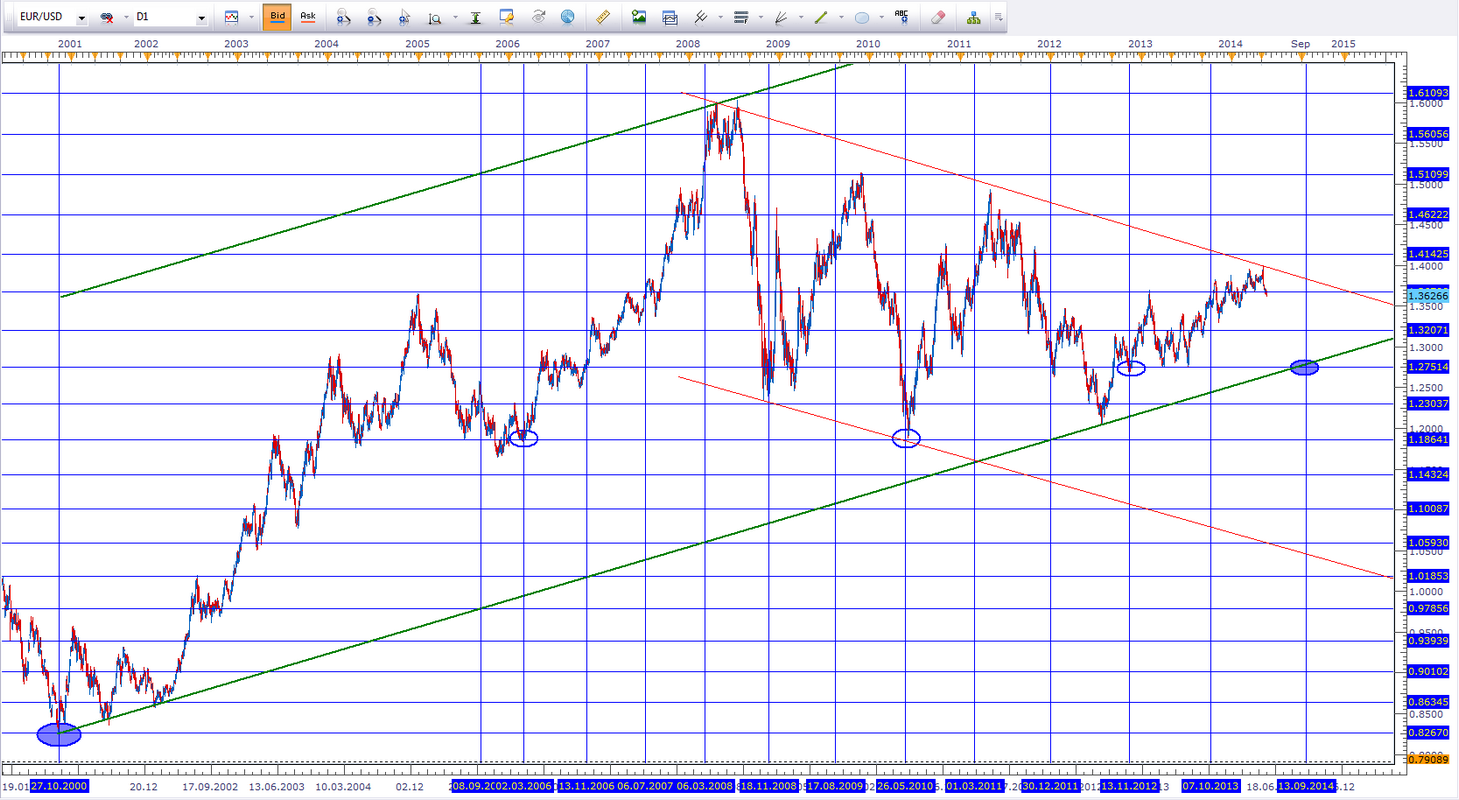Select the open ellipse on the 26.05.2010 line
The height and width of the screenshot is (800, 1459).
[905, 438]
